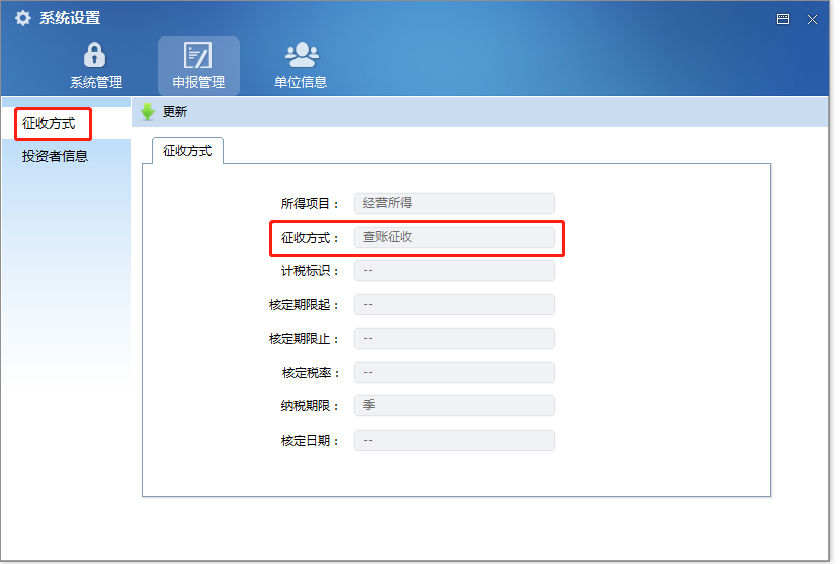Click the 更新 button label
The image size is (840, 564).
tap(175, 112)
